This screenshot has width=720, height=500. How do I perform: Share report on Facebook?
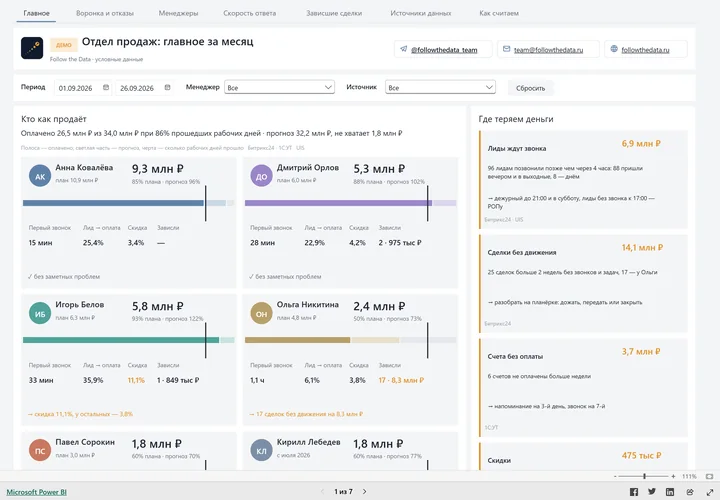click(634, 492)
